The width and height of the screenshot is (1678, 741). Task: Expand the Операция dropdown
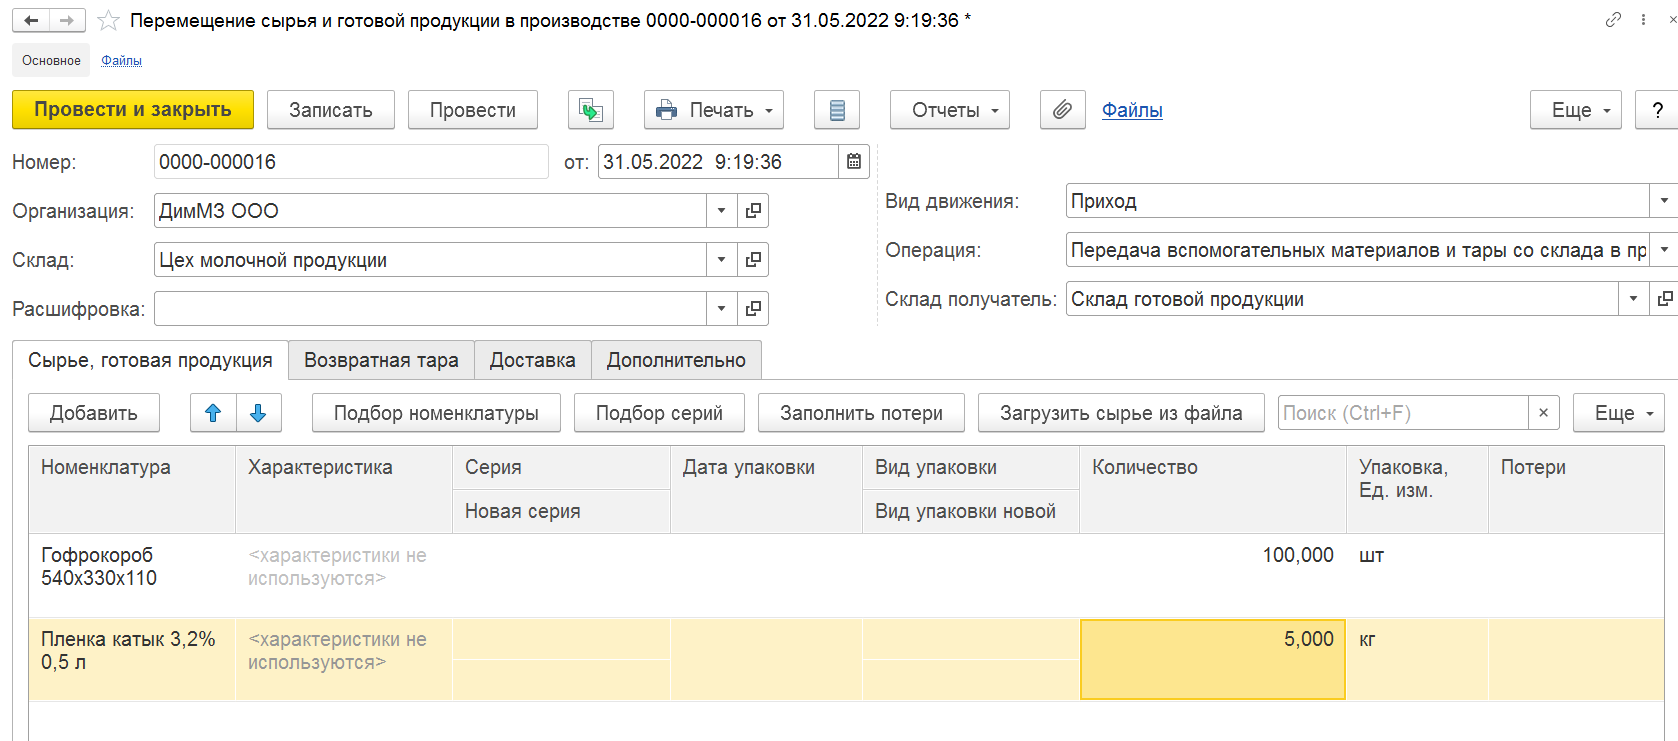(1664, 250)
